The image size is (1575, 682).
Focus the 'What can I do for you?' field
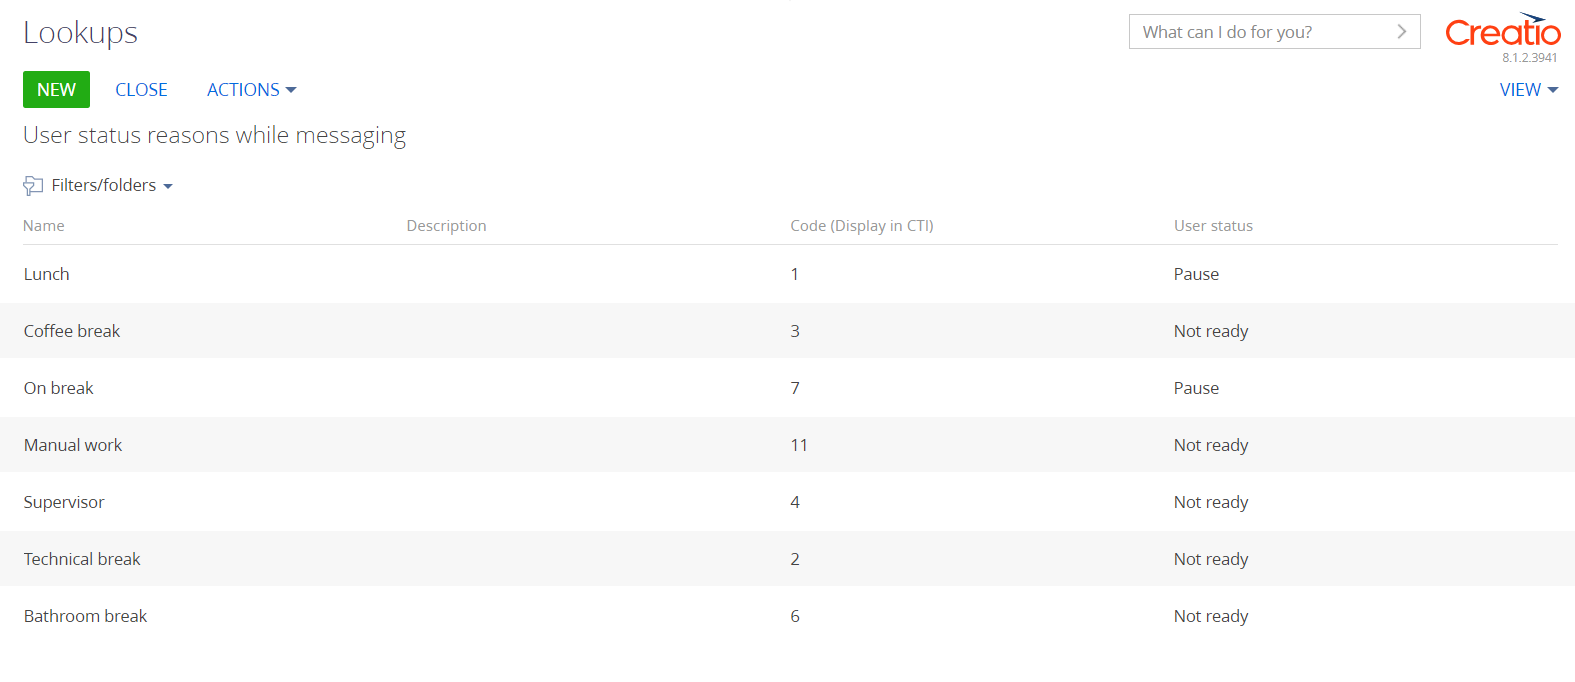(x=1264, y=32)
